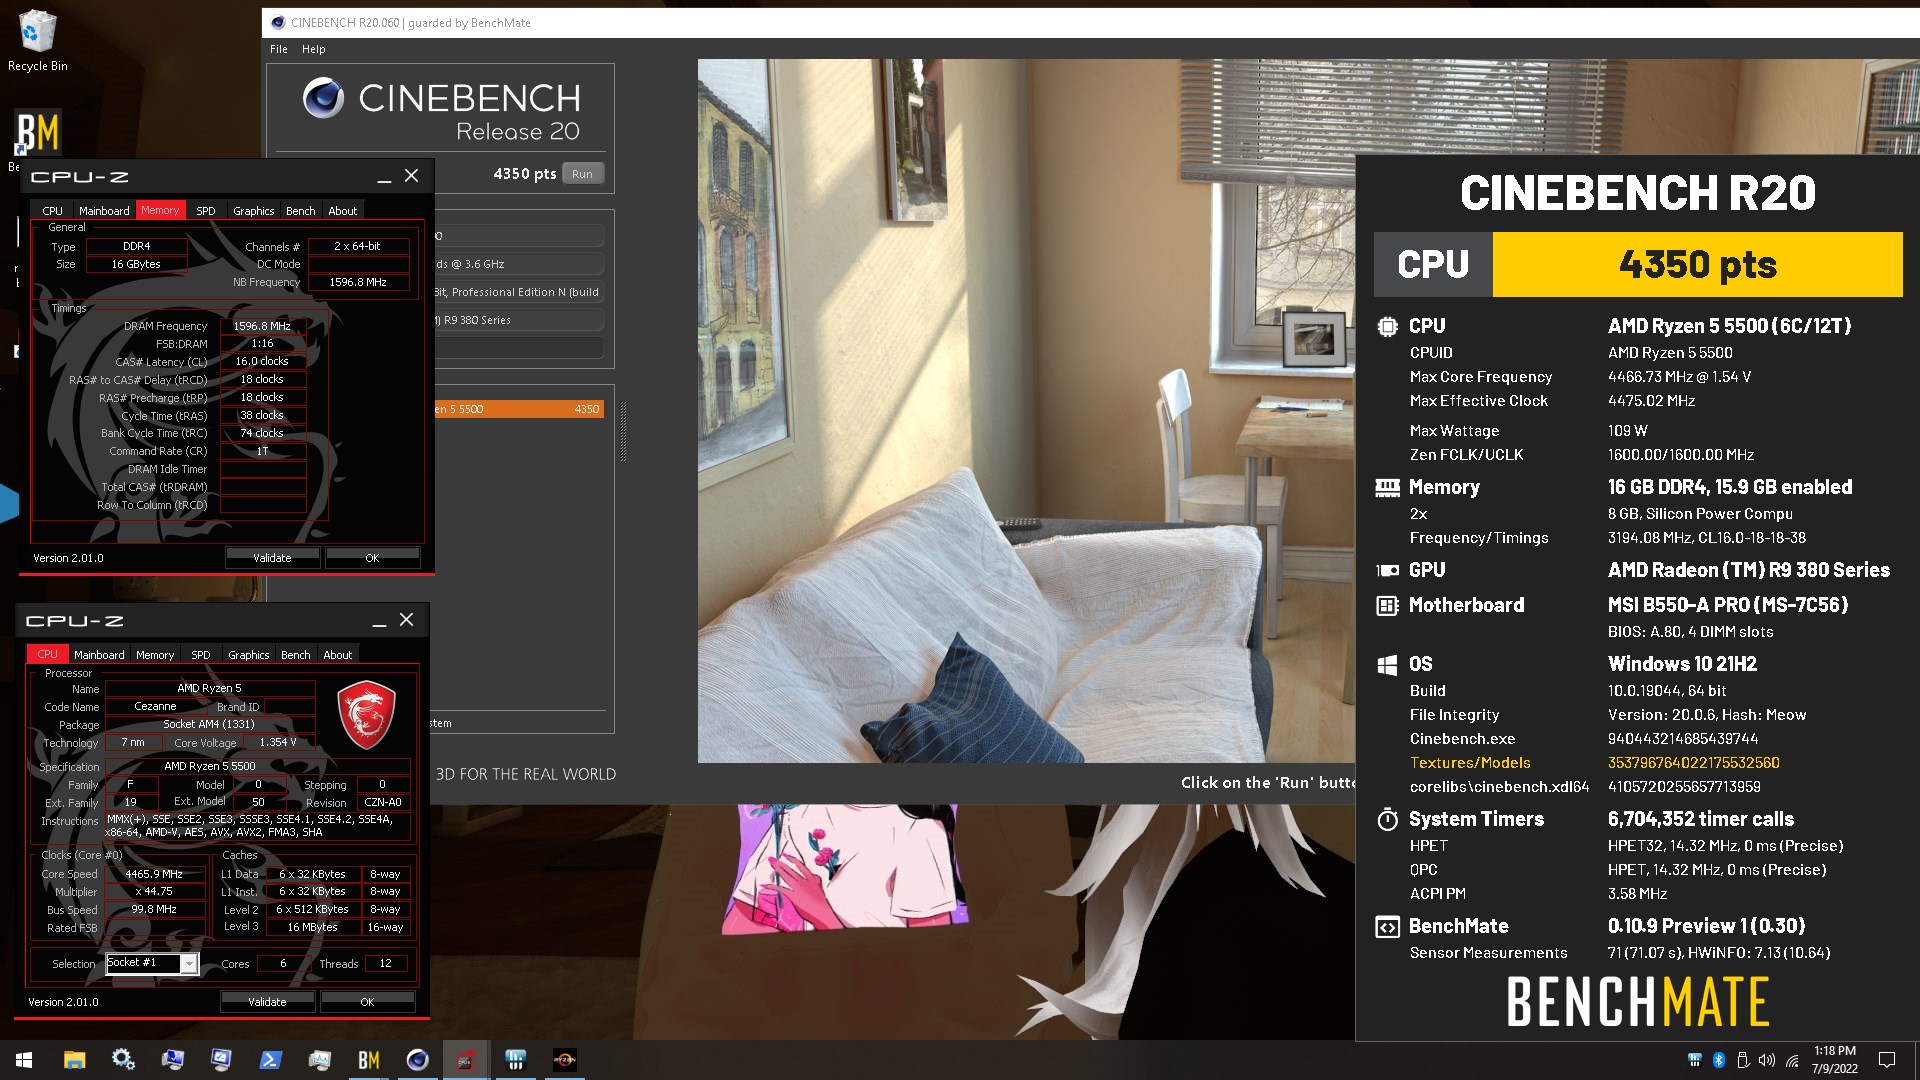The height and width of the screenshot is (1080, 1920).
Task: Open the Windows Start menu
Action: (24, 1060)
